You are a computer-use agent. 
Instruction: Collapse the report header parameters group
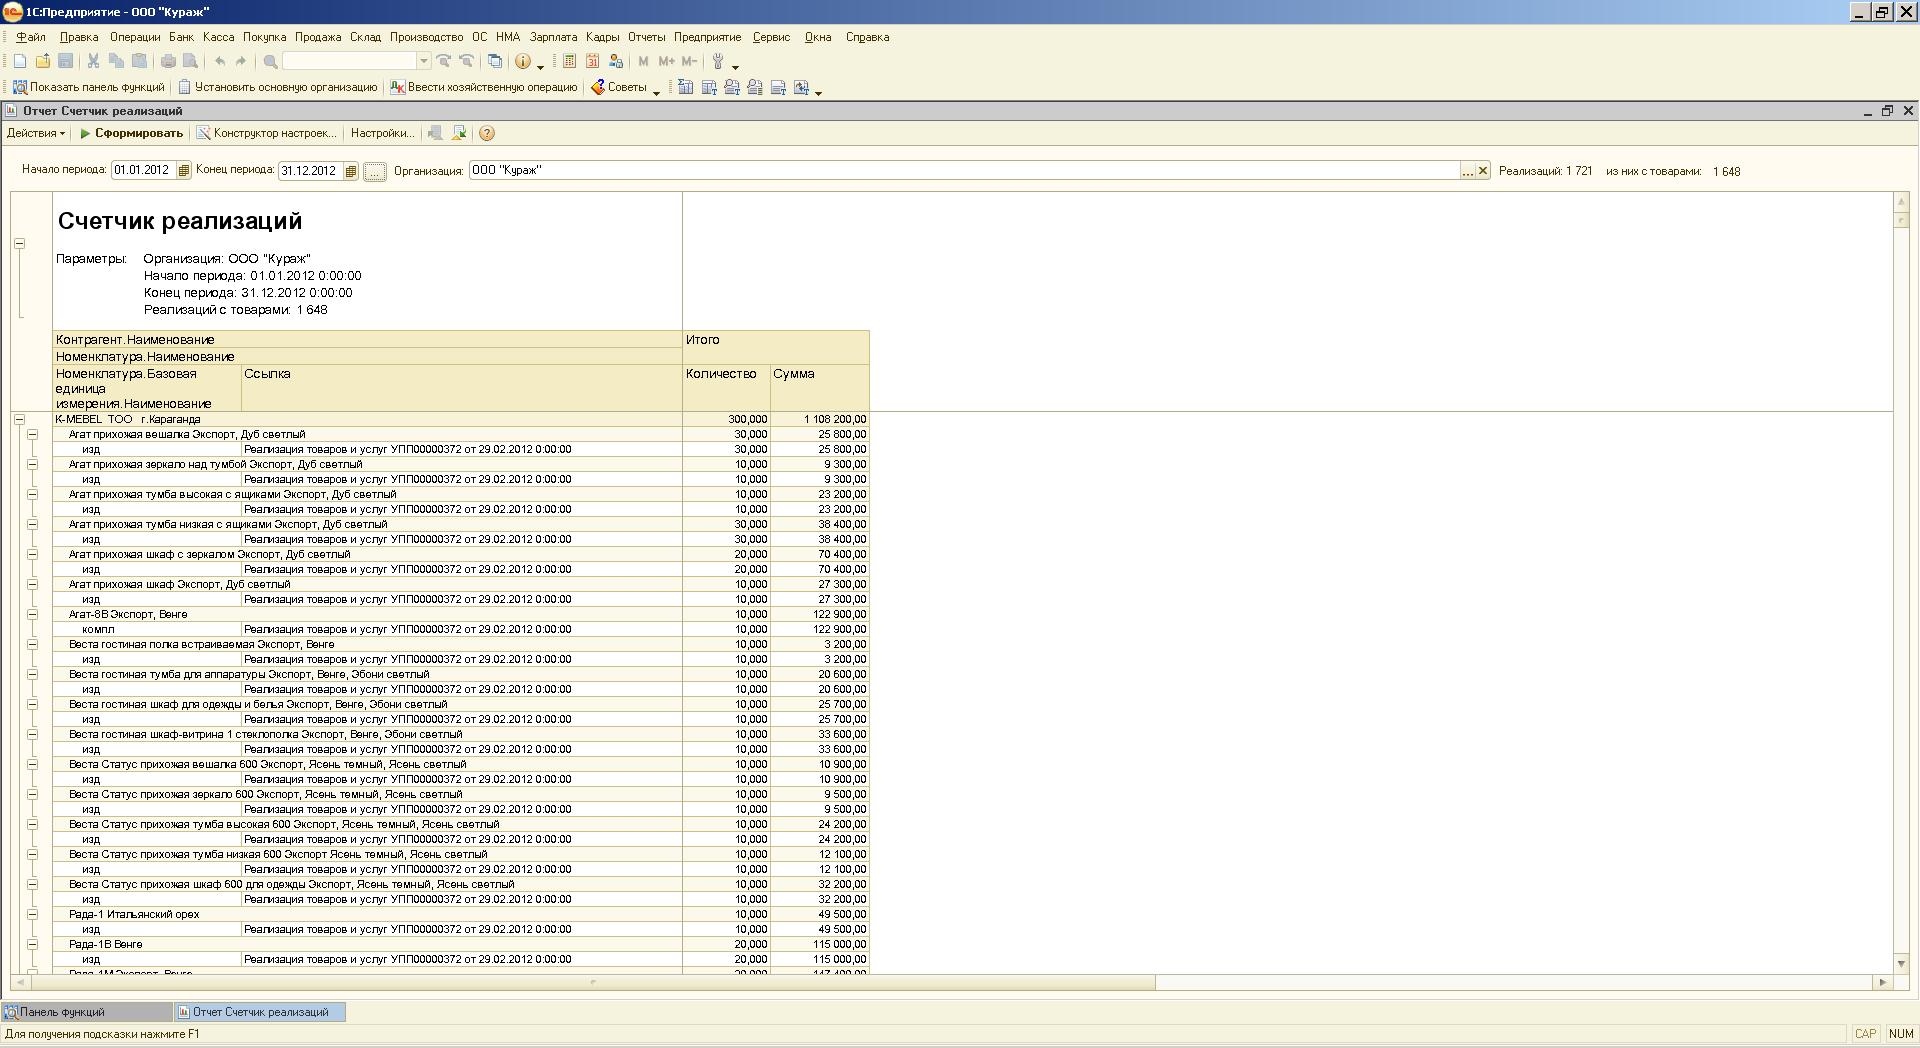click(19, 243)
